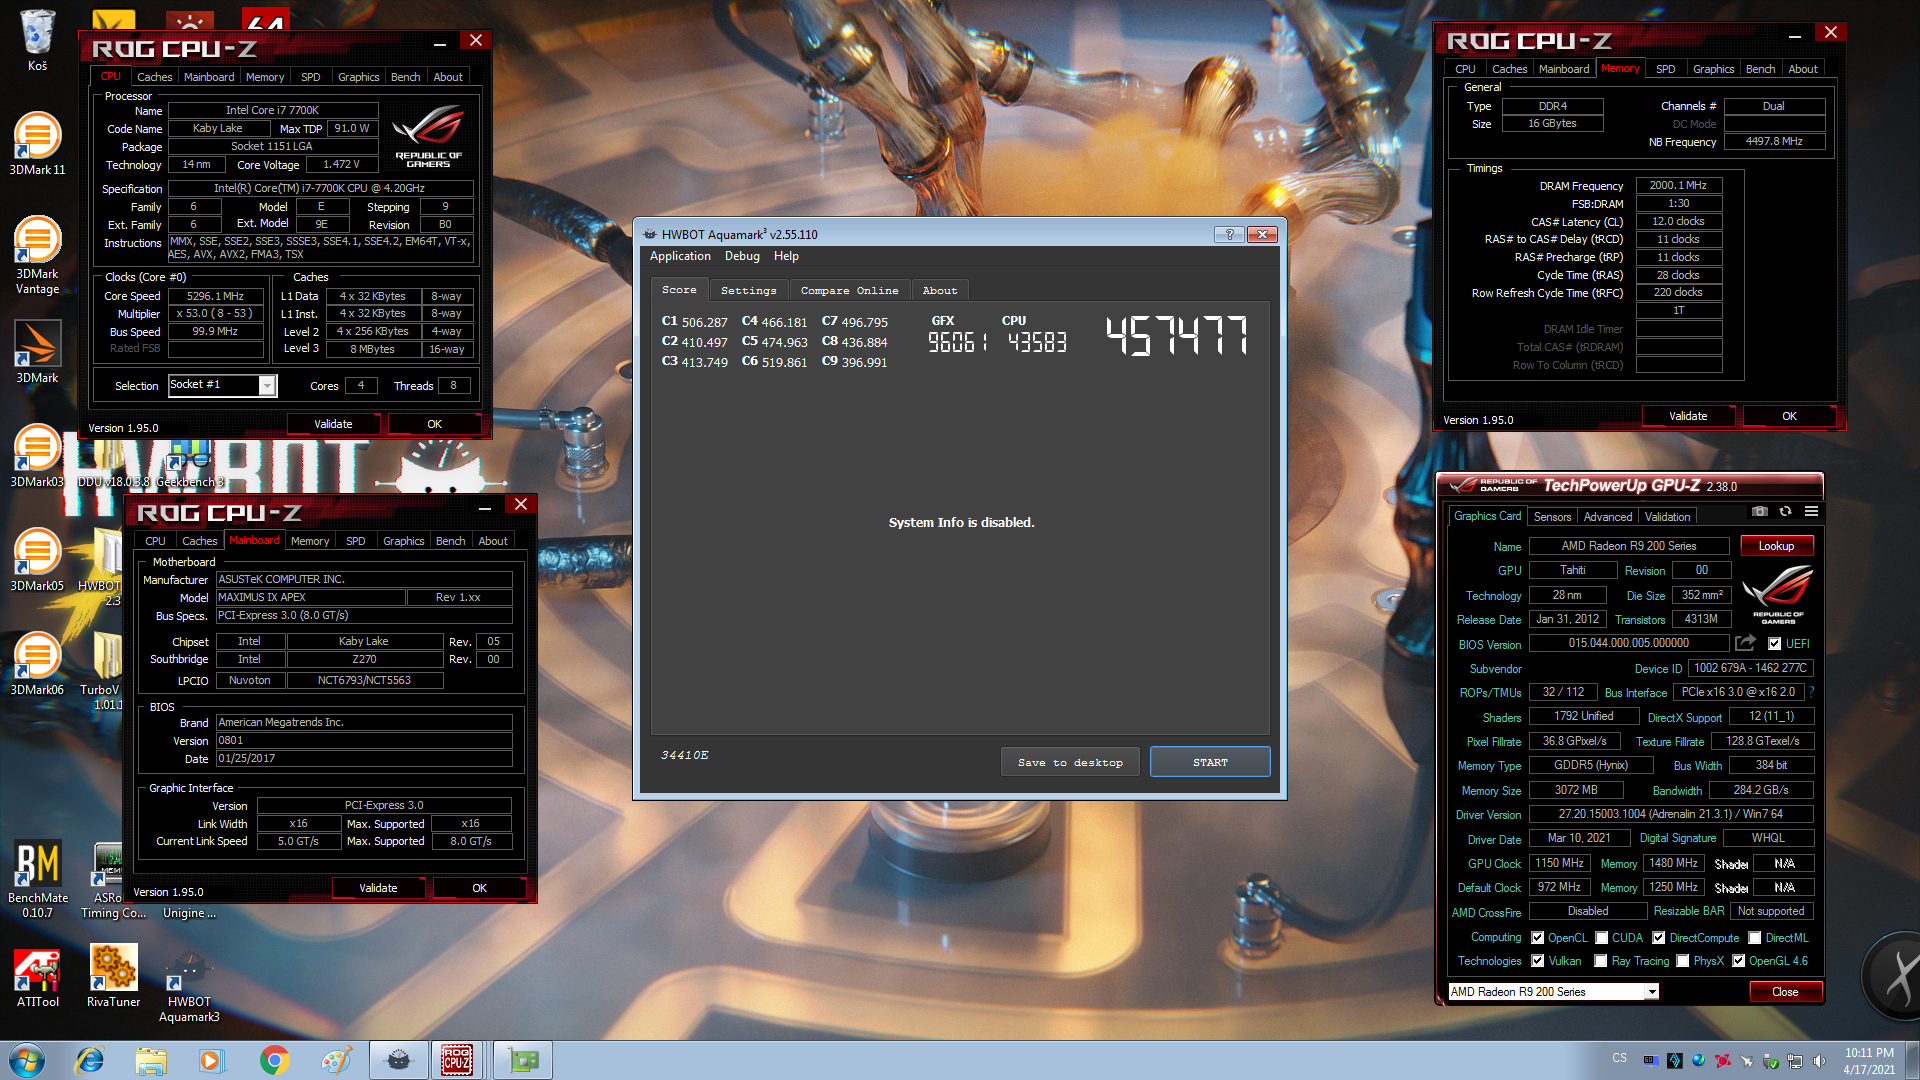
Task: Open the 3DMark Vantage desktop icon
Action: 37,255
